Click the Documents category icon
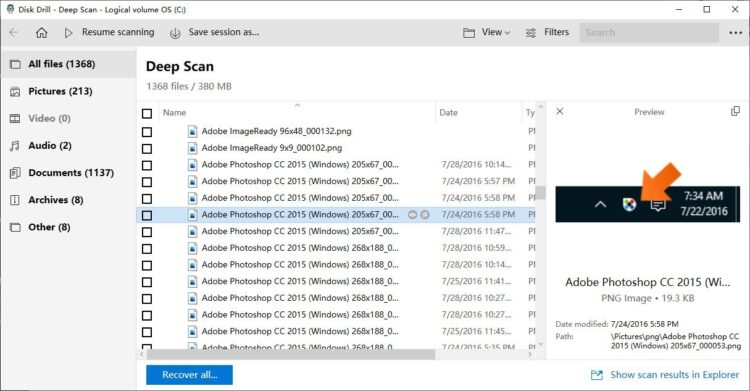The height and width of the screenshot is (391, 750). [x=15, y=173]
